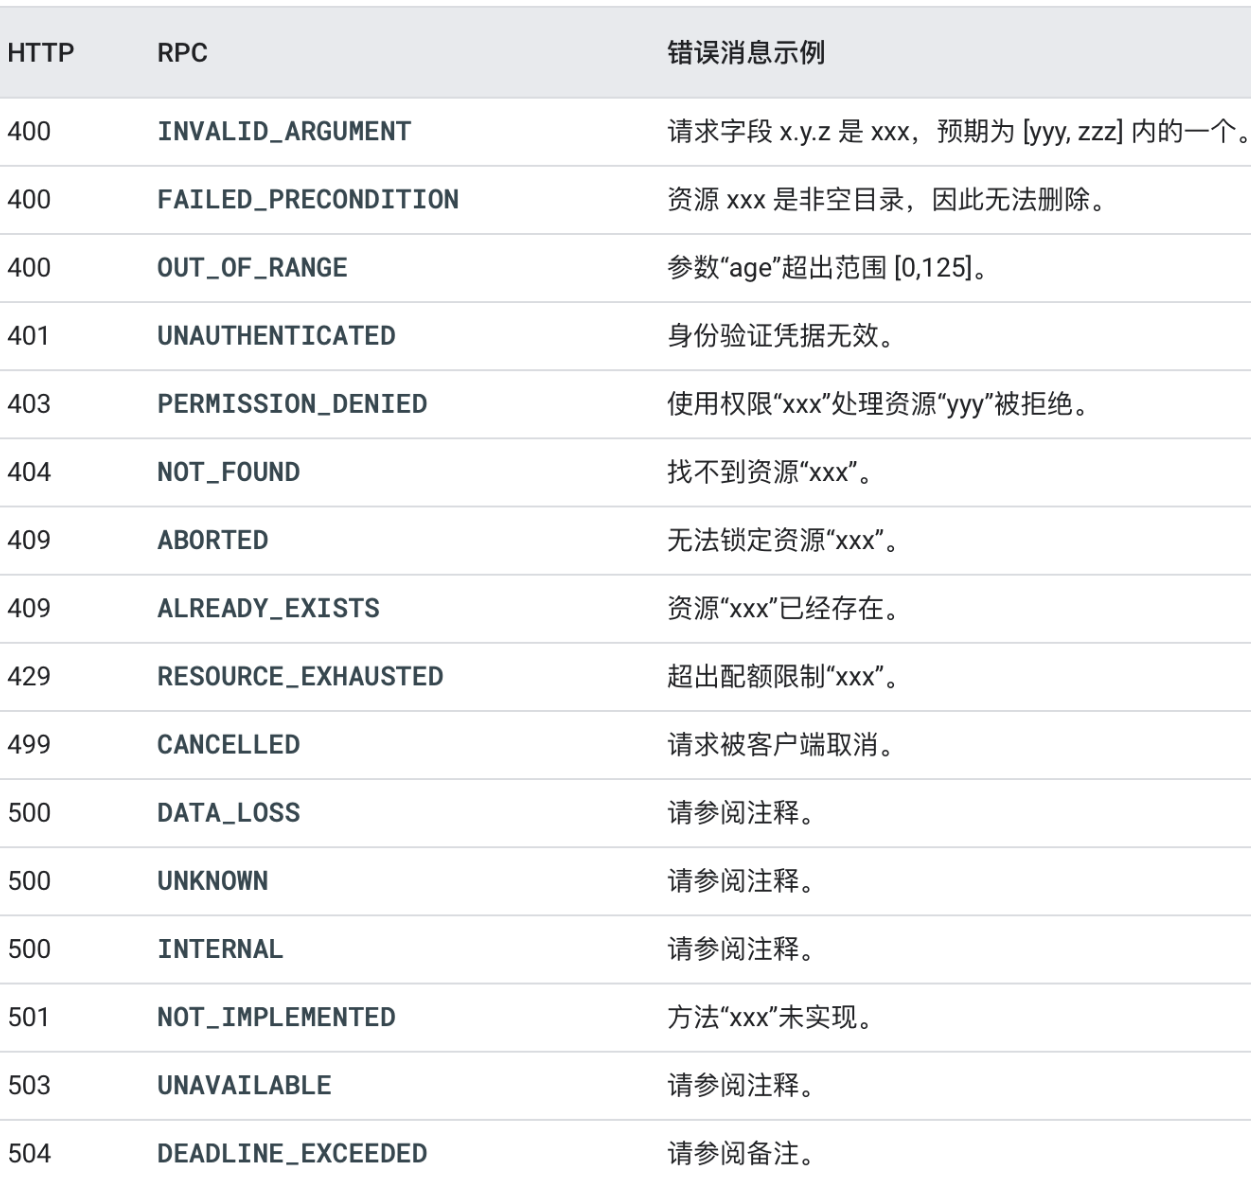
Task: Select the NOT_FOUND code
Action: point(228,471)
